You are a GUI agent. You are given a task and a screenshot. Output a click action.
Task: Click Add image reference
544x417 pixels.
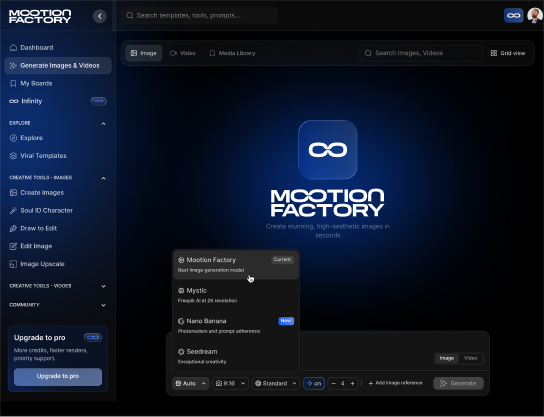tap(396, 383)
